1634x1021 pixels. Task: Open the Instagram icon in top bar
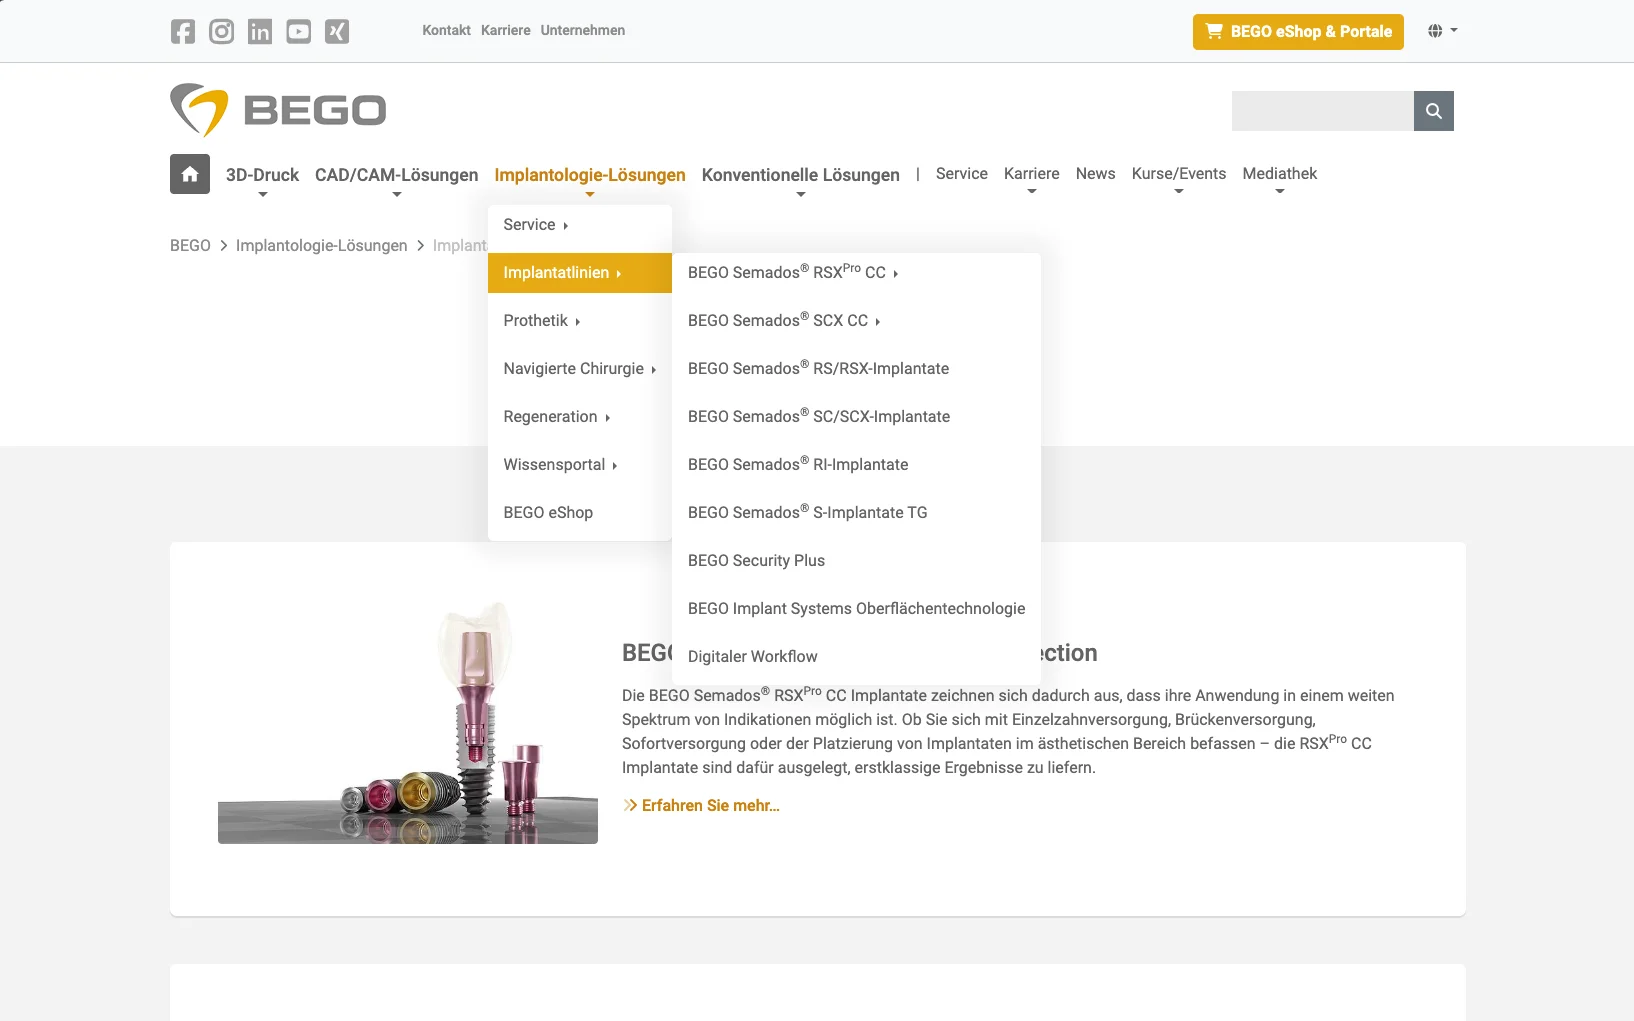(x=222, y=31)
